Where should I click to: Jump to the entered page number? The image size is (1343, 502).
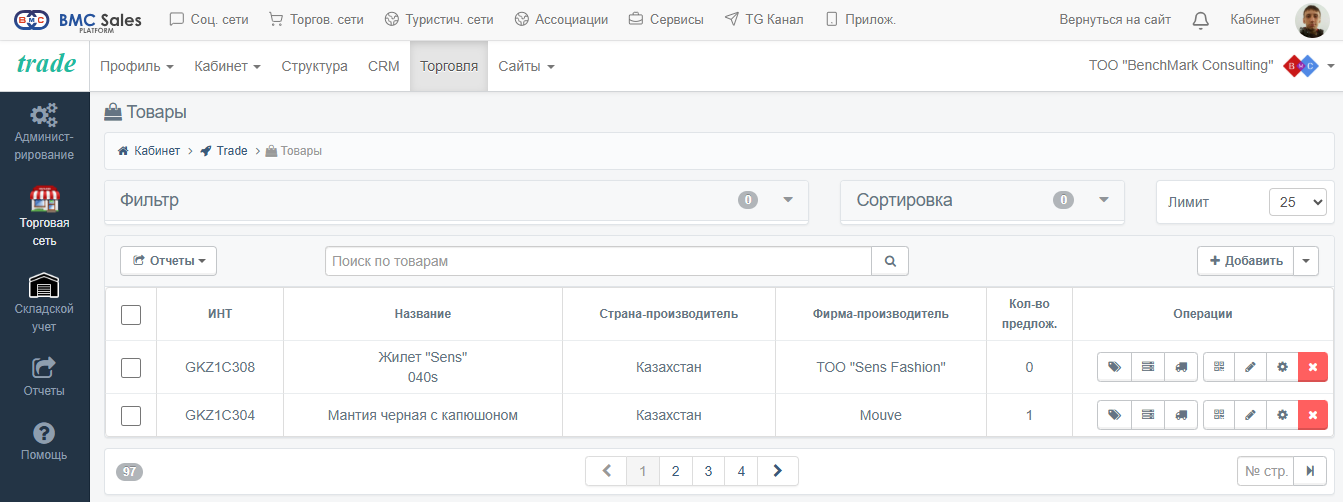pyautogui.click(x=1310, y=471)
